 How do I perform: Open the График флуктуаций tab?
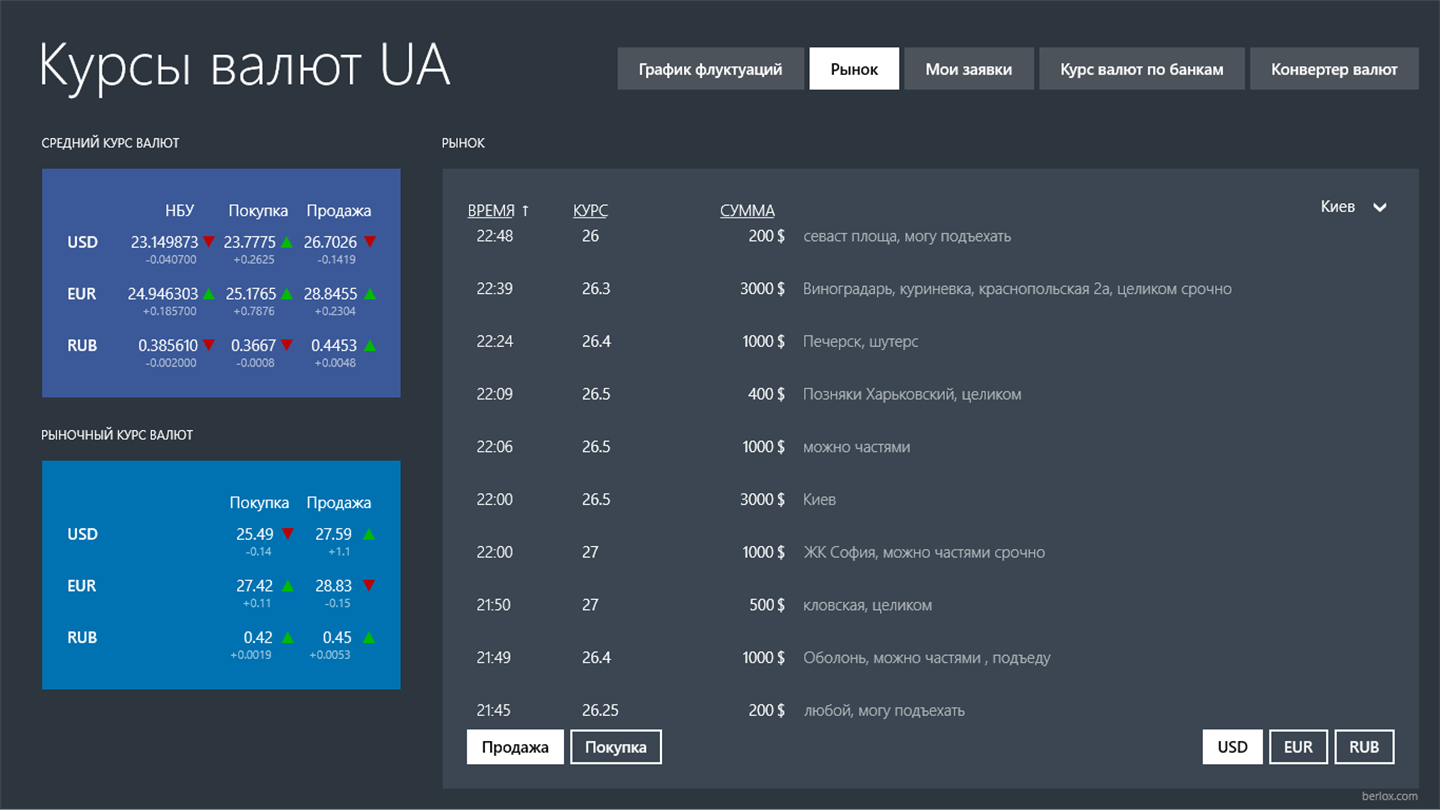710,69
